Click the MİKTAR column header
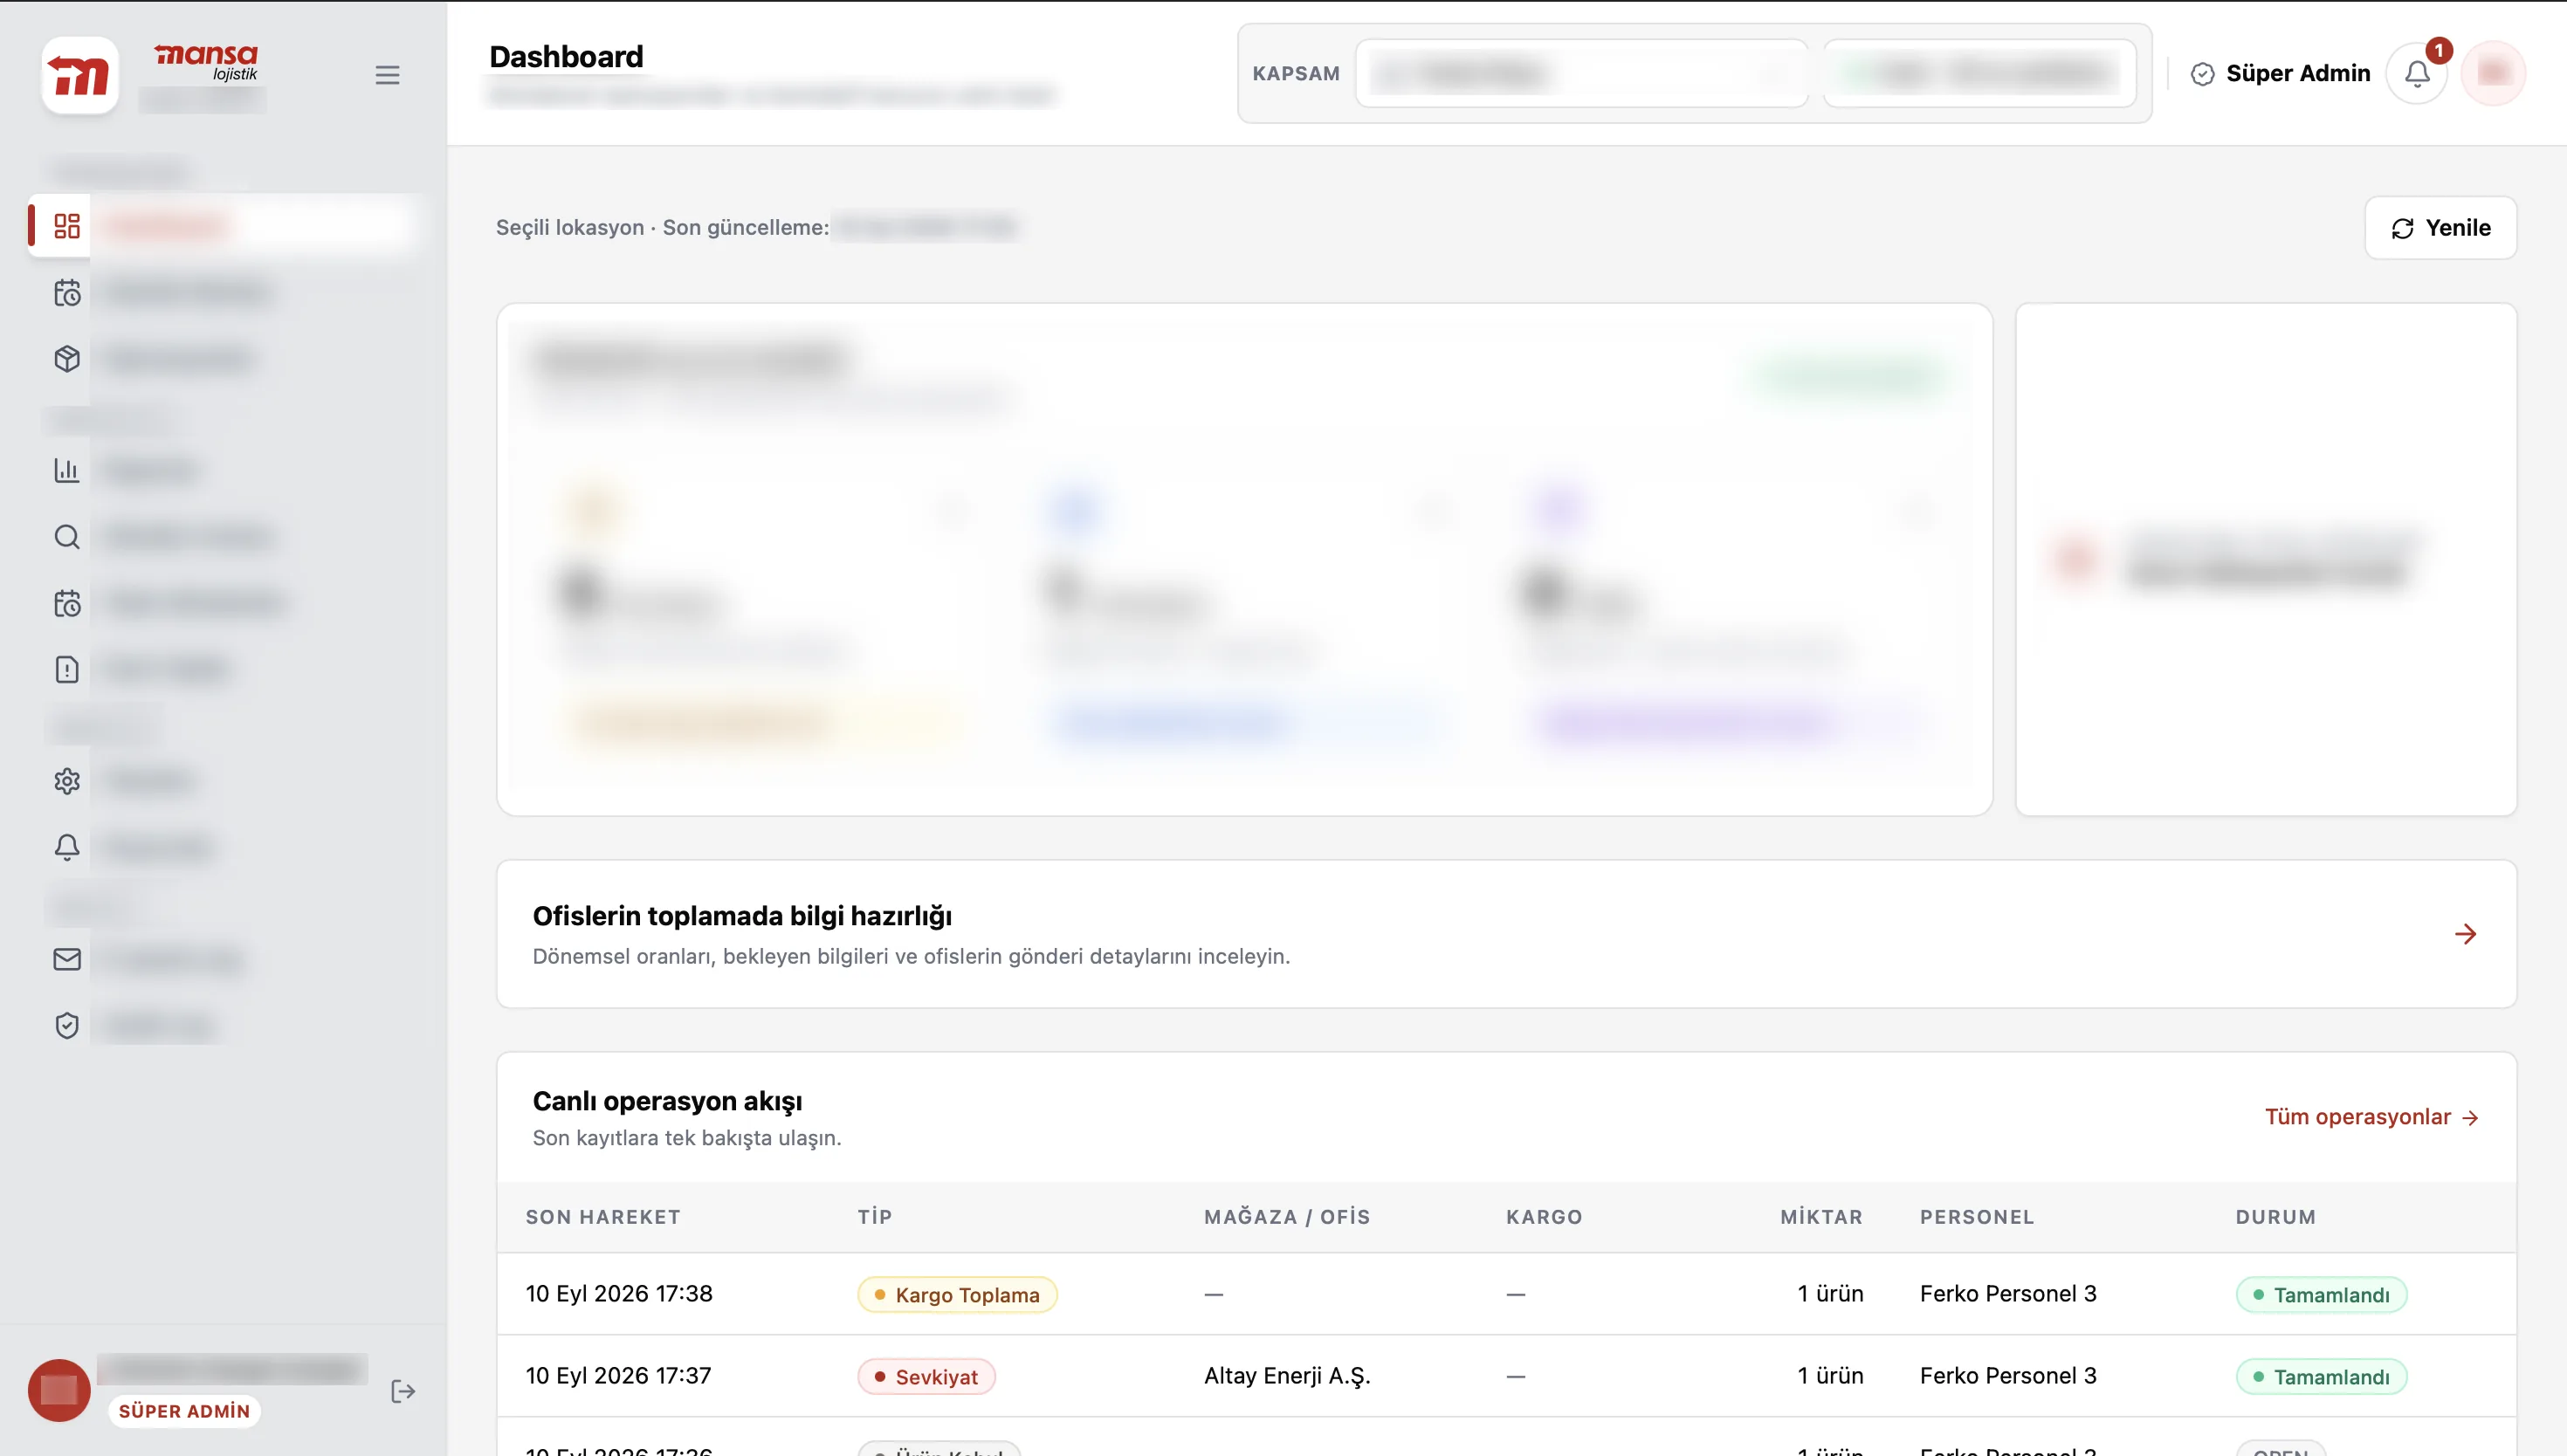The width and height of the screenshot is (2567, 1456). [x=1821, y=1217]
